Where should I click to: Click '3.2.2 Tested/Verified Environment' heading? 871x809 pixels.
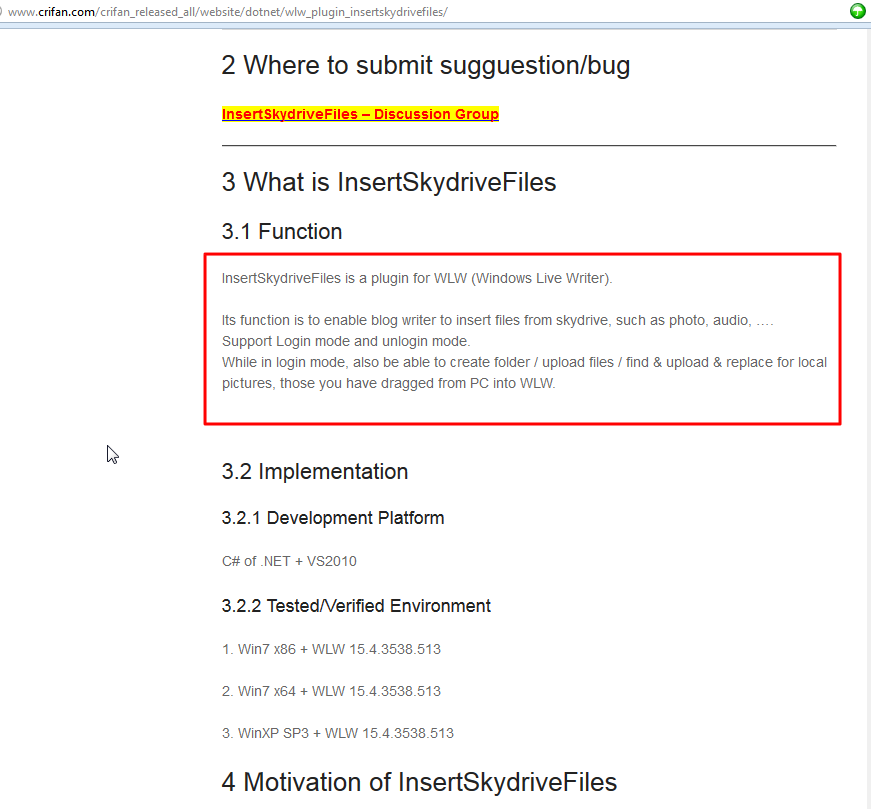356,606
